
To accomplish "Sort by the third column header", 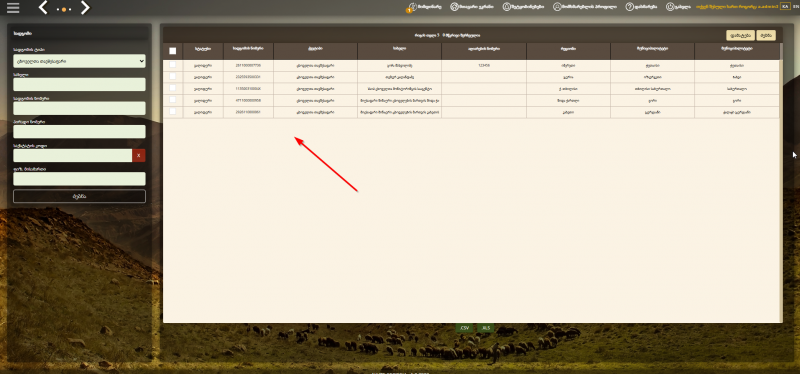I will click(x=315, y=51).
